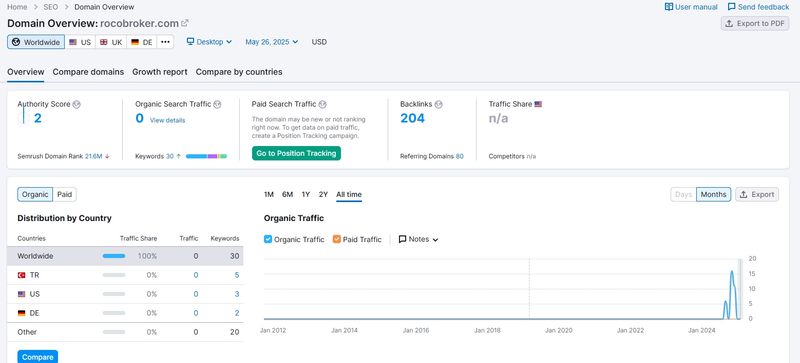
Task: Switch chart granularity to Months
Action: [713, 195]
